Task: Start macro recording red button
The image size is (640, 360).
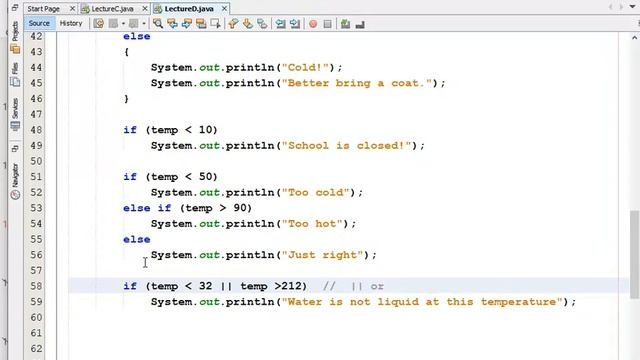Action: click(x=313, y=24)
